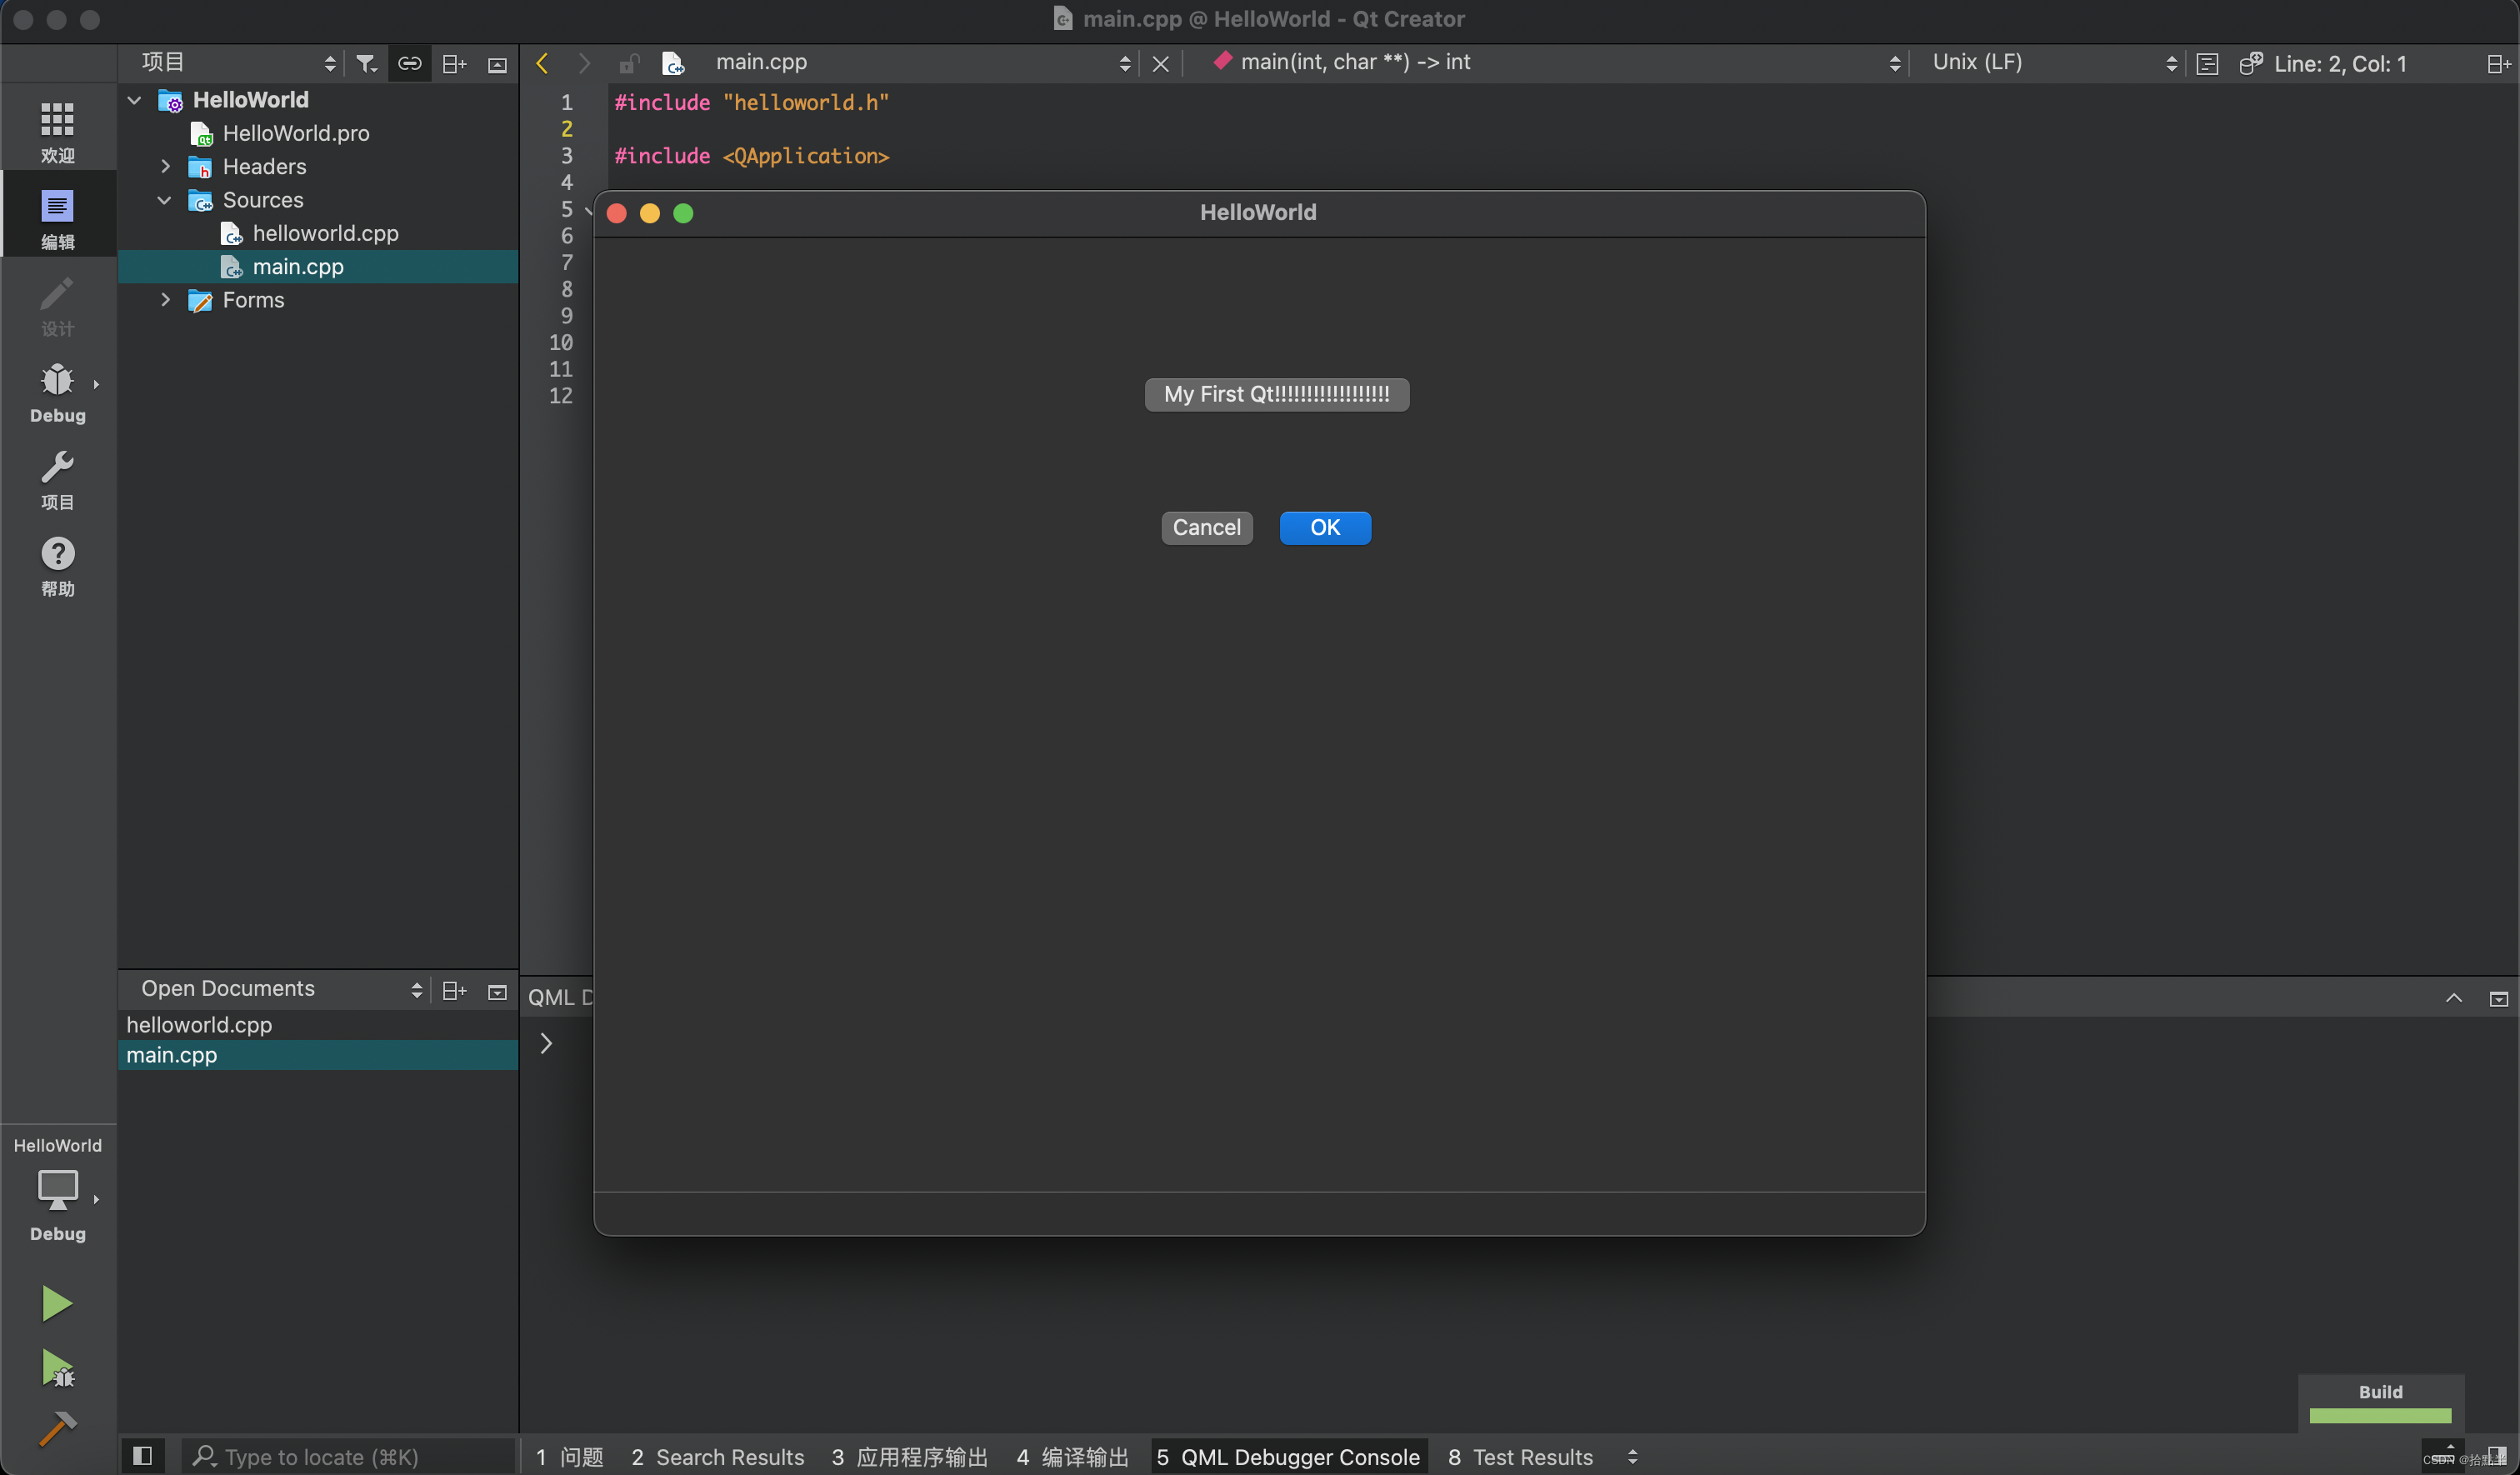Open the Help (帮助) mode

(57, 566)
